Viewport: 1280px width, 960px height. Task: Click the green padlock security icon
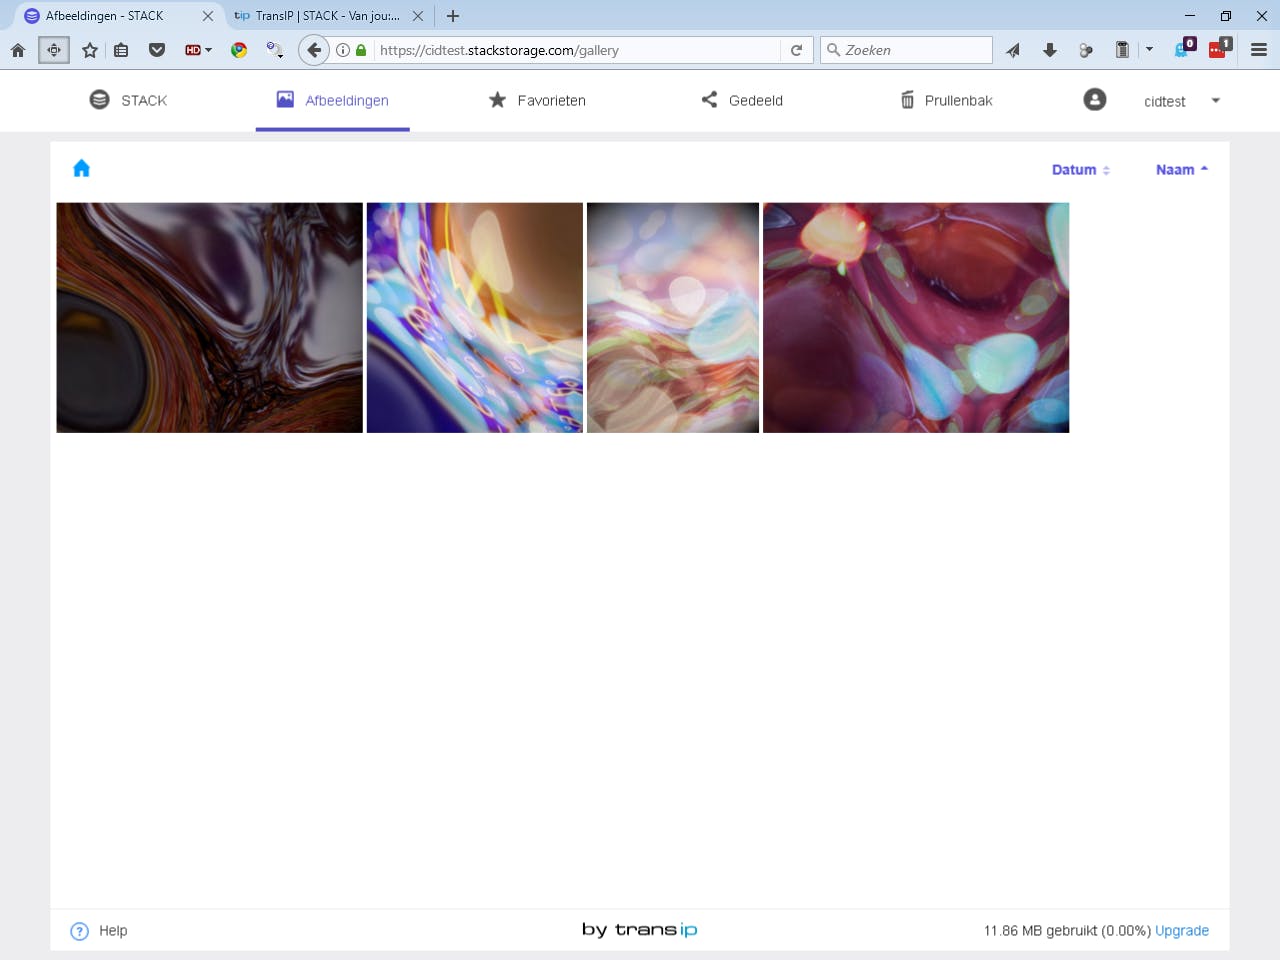pos(361,50)
